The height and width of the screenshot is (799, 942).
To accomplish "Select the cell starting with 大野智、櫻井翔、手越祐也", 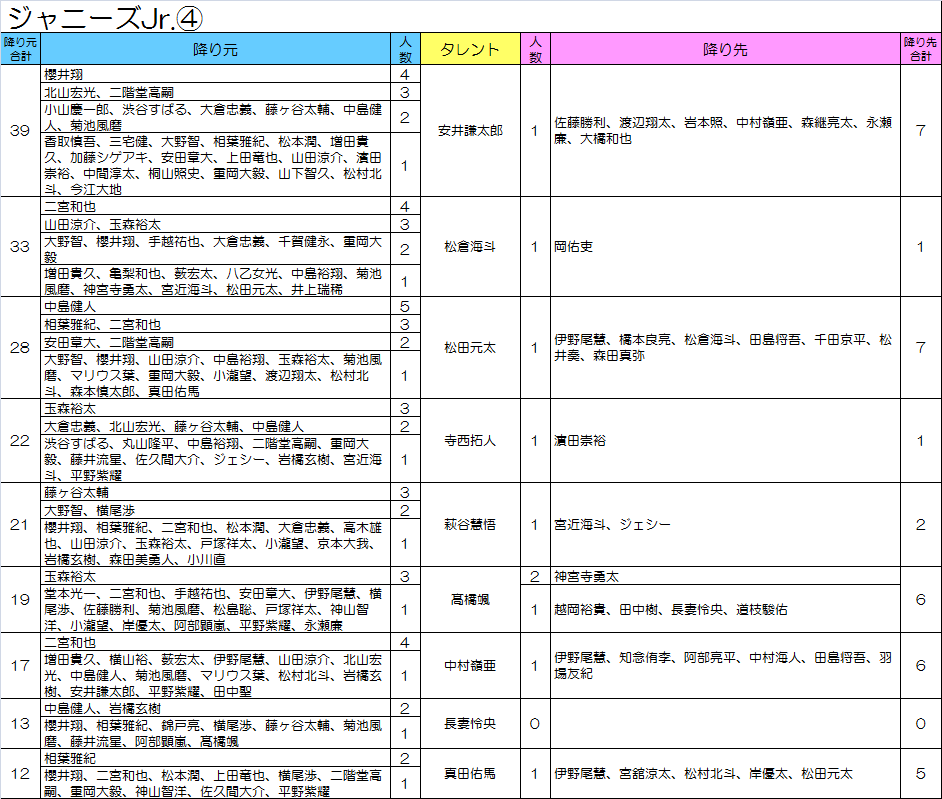I will coord(216,249).
